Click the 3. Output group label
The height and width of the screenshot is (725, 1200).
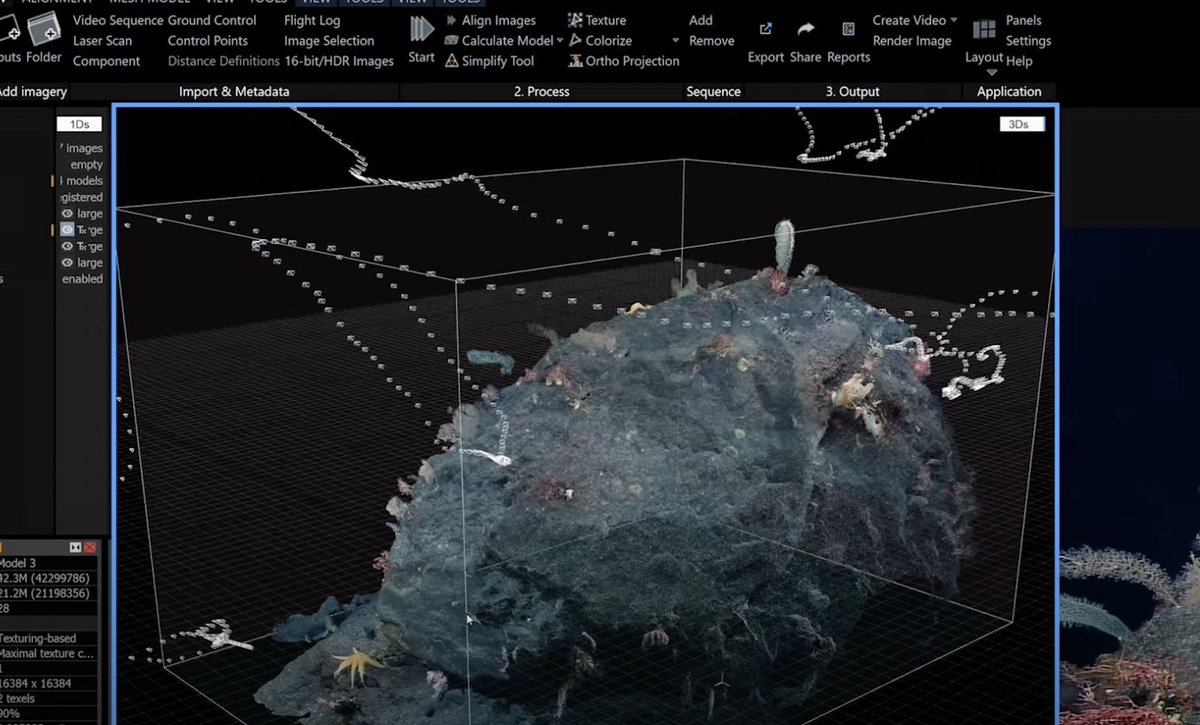coord(852,91)
